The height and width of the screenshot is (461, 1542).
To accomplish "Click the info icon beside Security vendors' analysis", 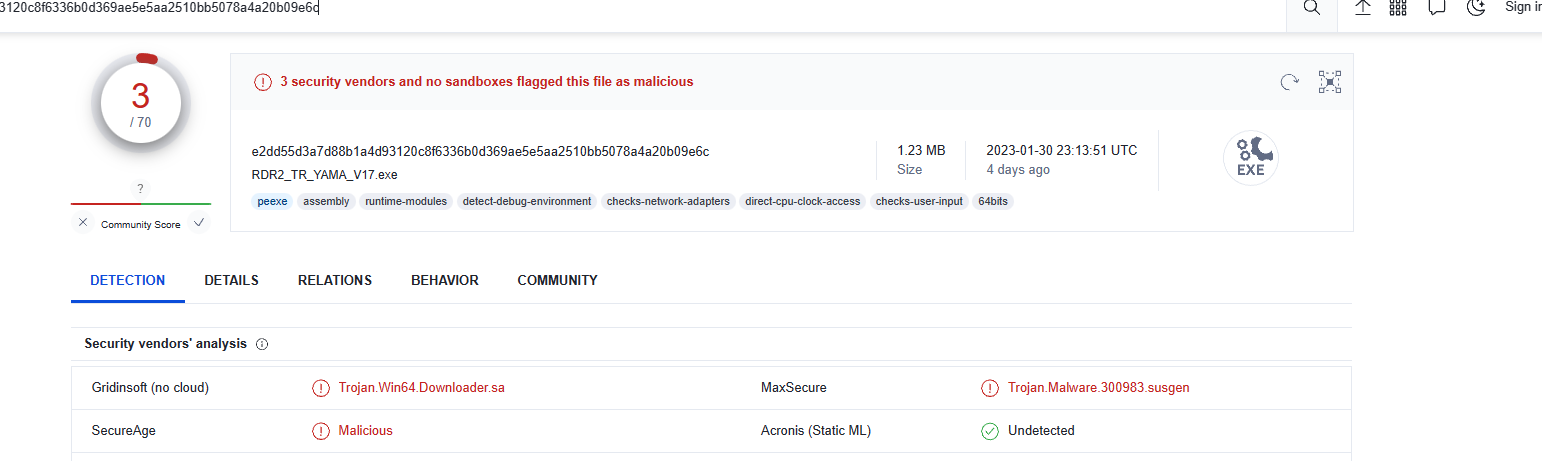I will click(262, 344).
